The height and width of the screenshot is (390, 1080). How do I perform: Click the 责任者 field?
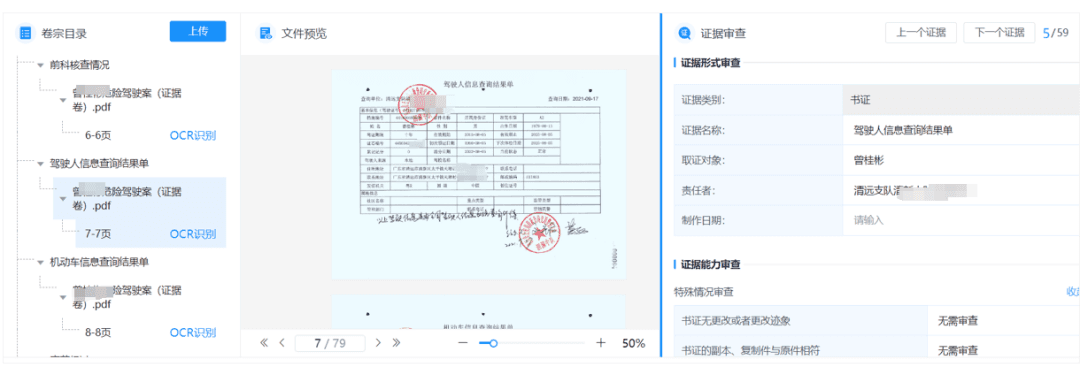(x=961, y=190)
